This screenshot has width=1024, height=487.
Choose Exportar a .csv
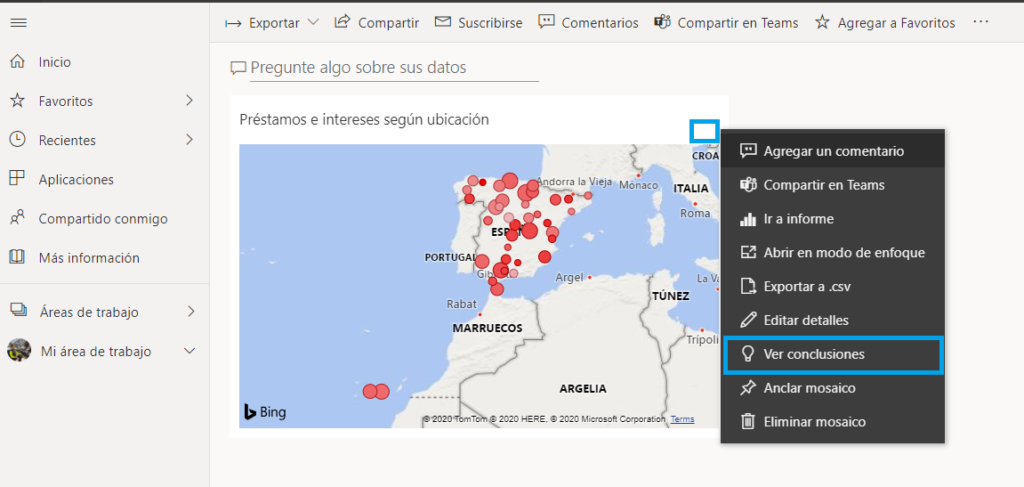833,286
